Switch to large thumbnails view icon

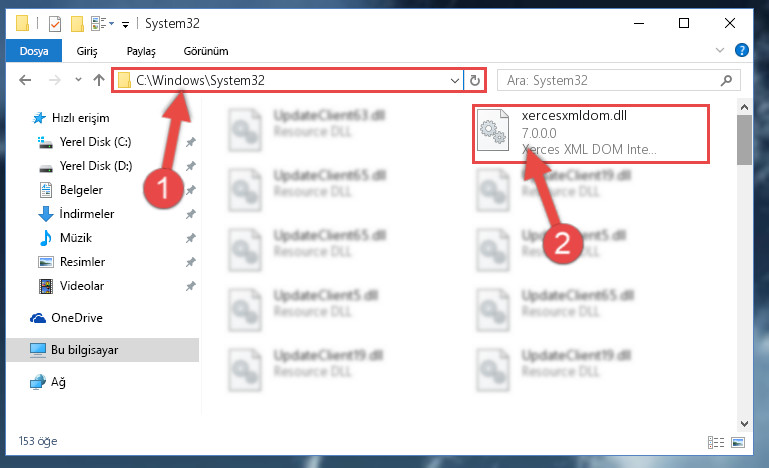click(738, 442)
